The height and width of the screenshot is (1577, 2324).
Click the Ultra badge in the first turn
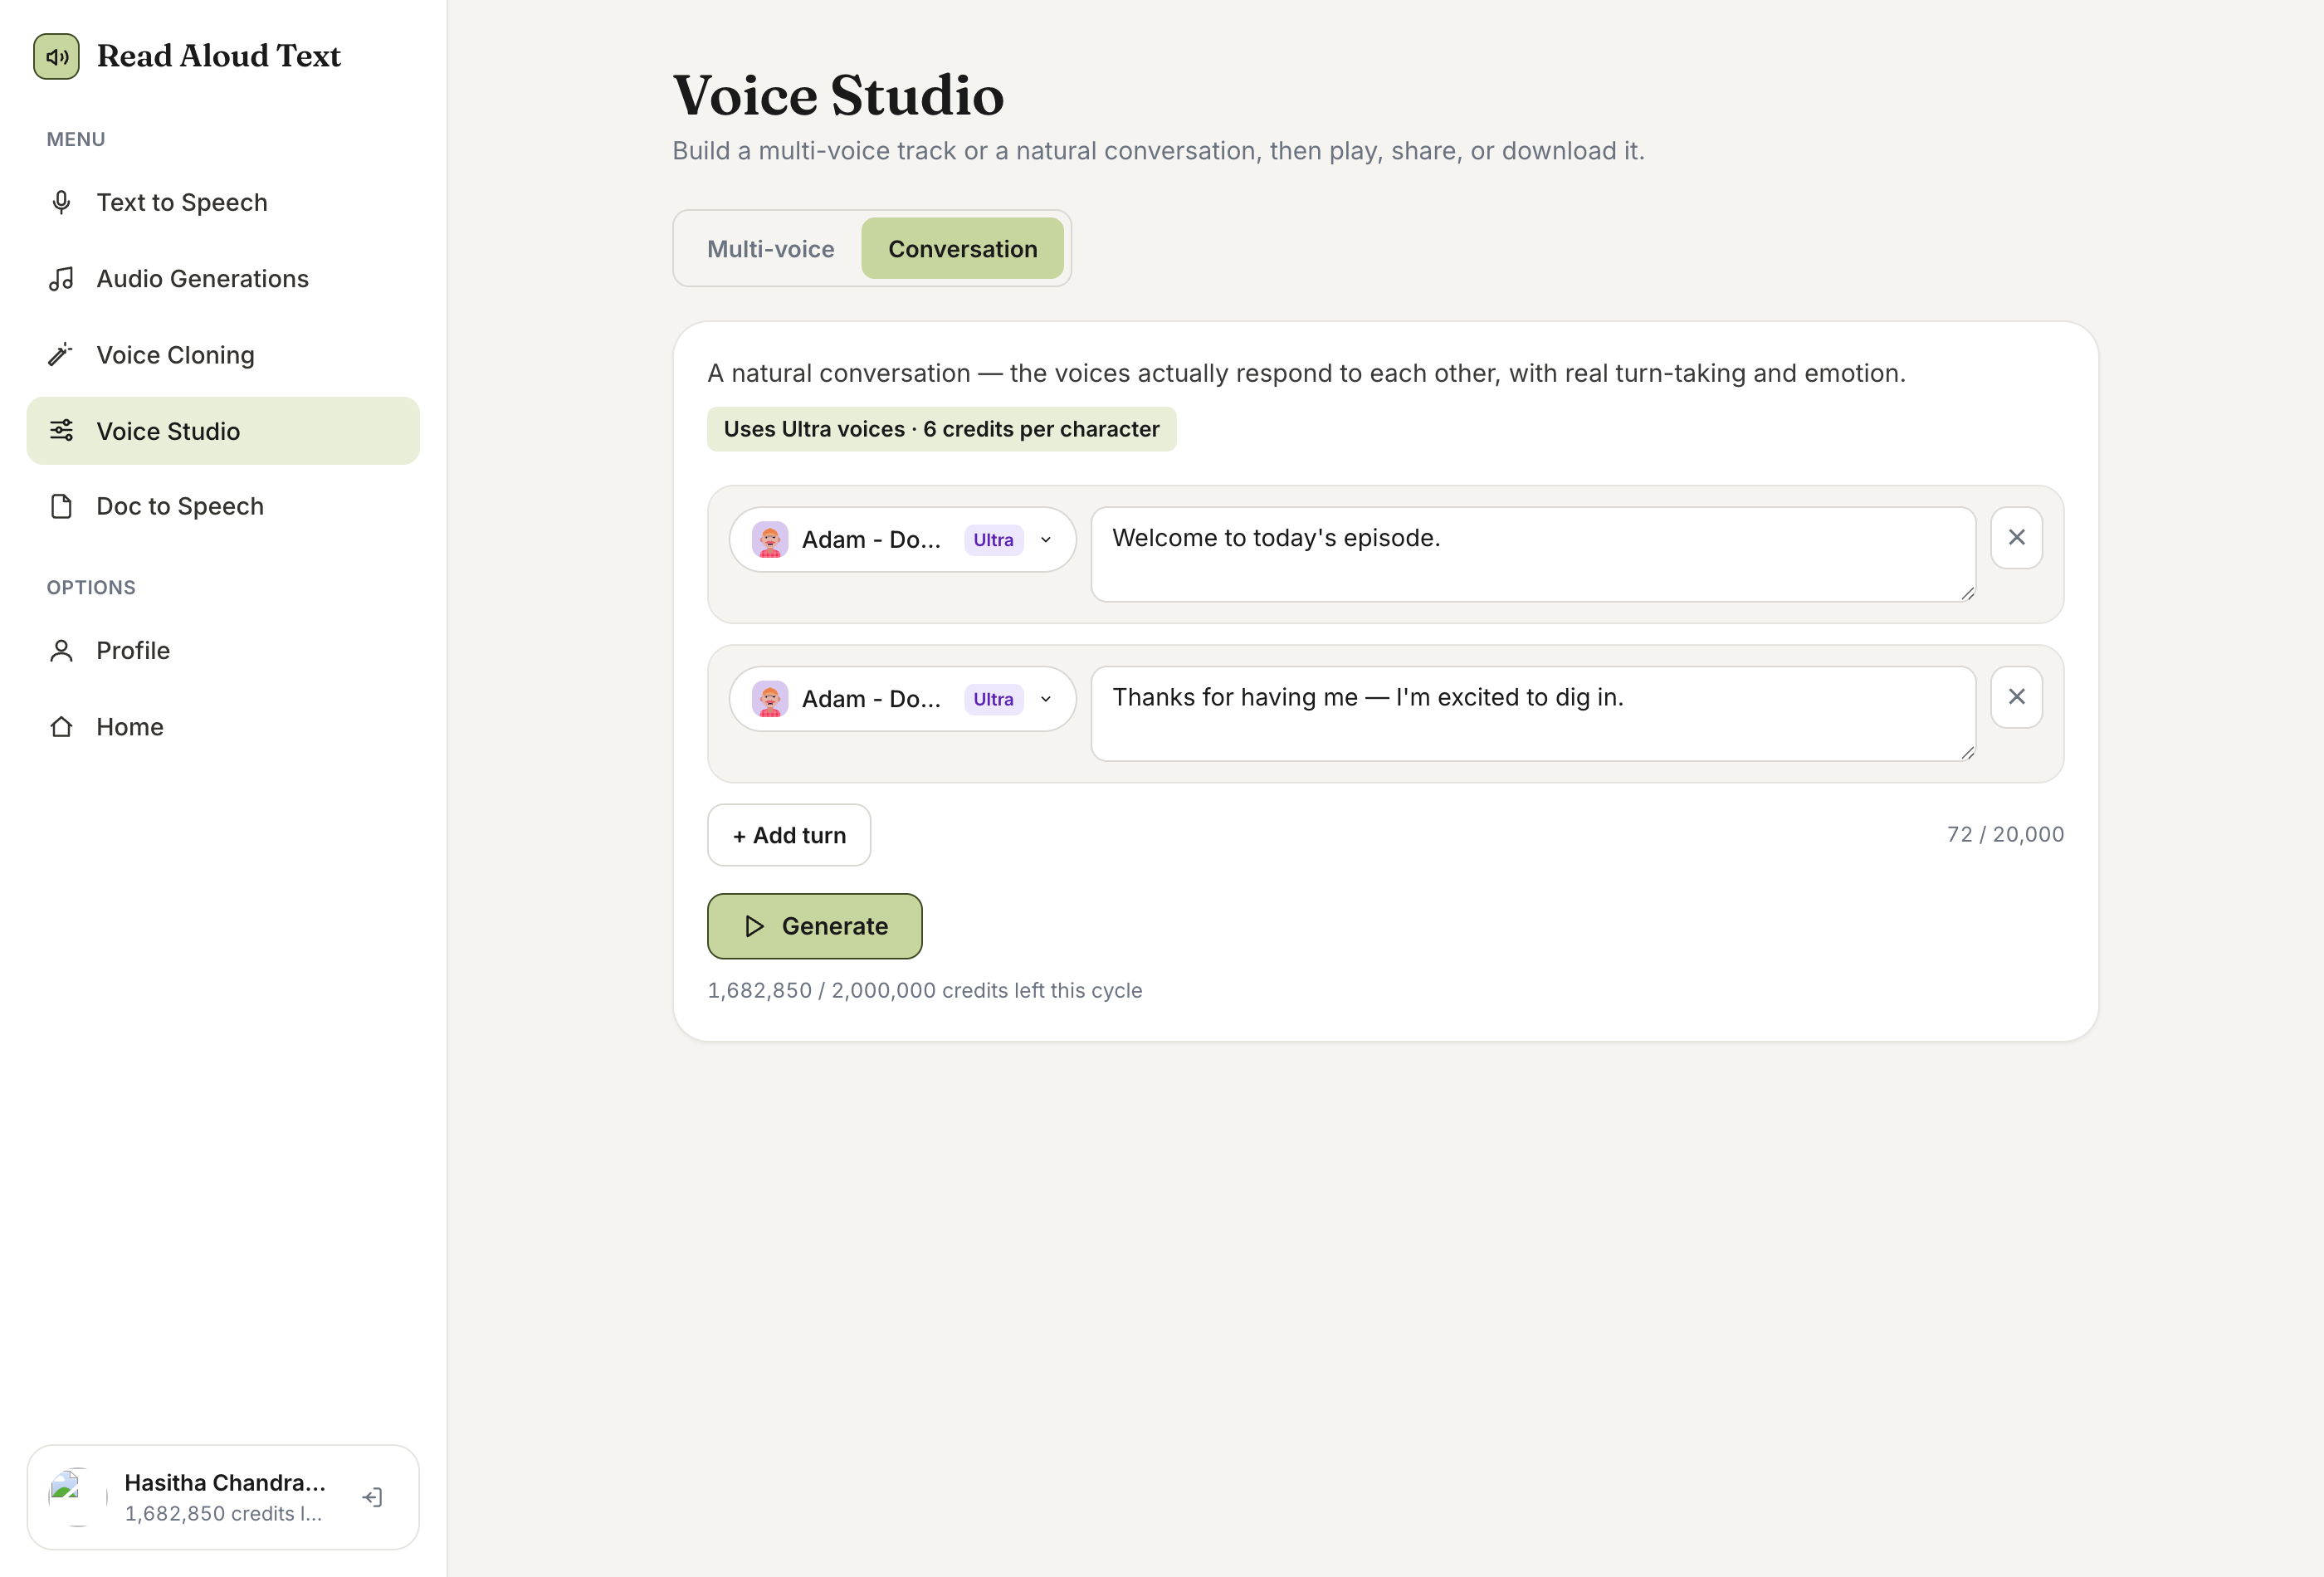(x=993, y=540)
